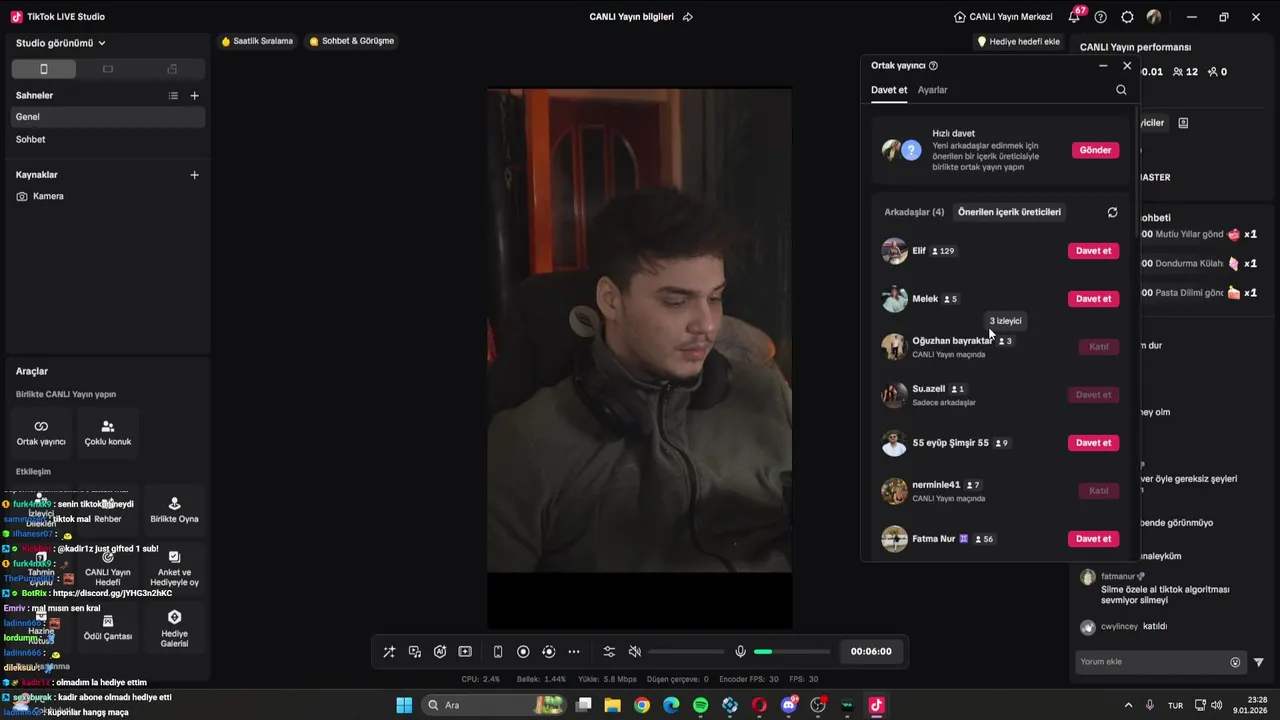Switch to Arkadaşlar (4) tab
Image resolution: width=1280 pixels, height=720 pixels.
[x=914, y=212]
